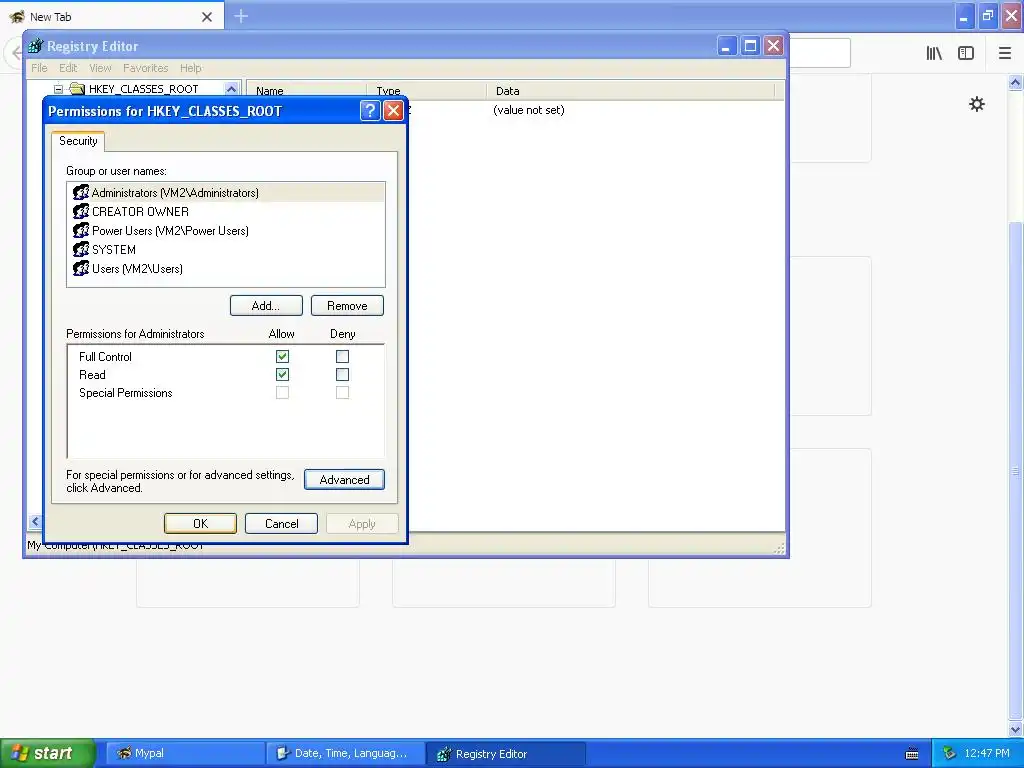Select Users (VM2\Users) group icon
The height and width of the screenshot is (768, 1024).
tap(81, 268)
